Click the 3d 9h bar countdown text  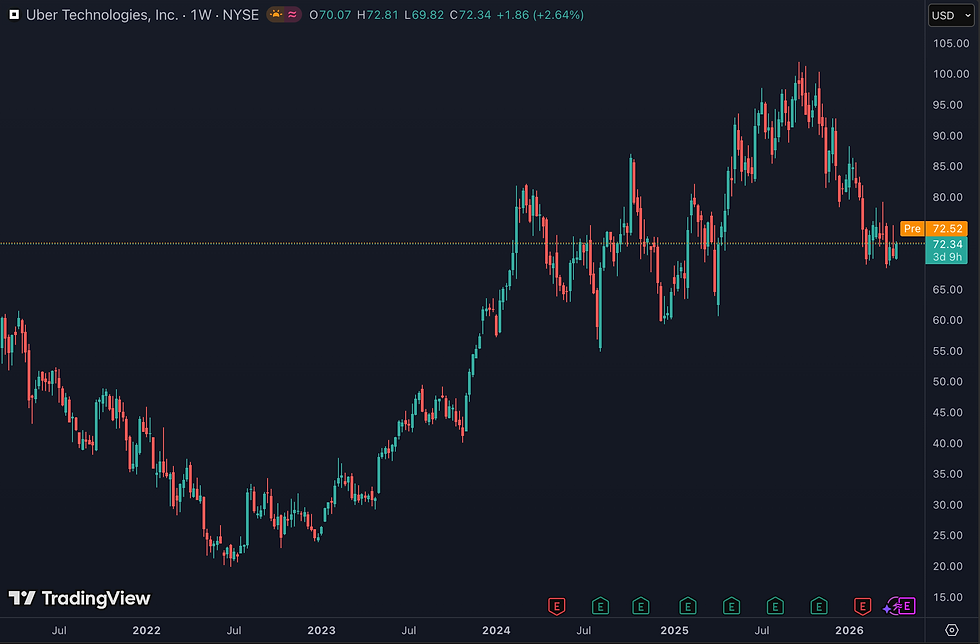pos(948,257)
